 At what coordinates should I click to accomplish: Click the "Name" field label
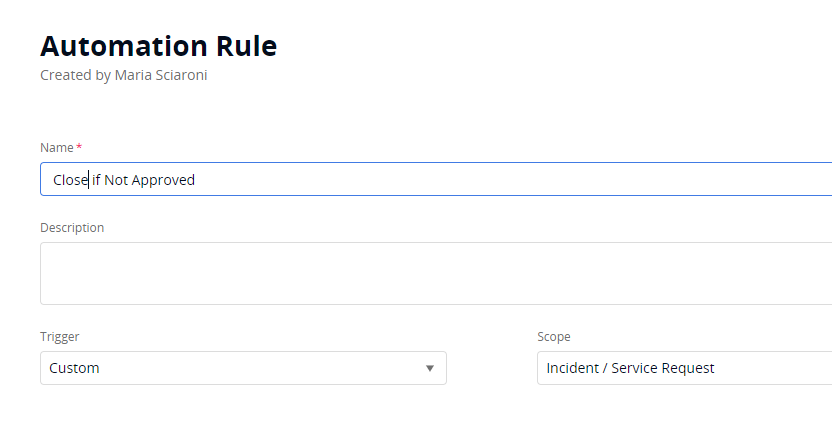(57, 147)
